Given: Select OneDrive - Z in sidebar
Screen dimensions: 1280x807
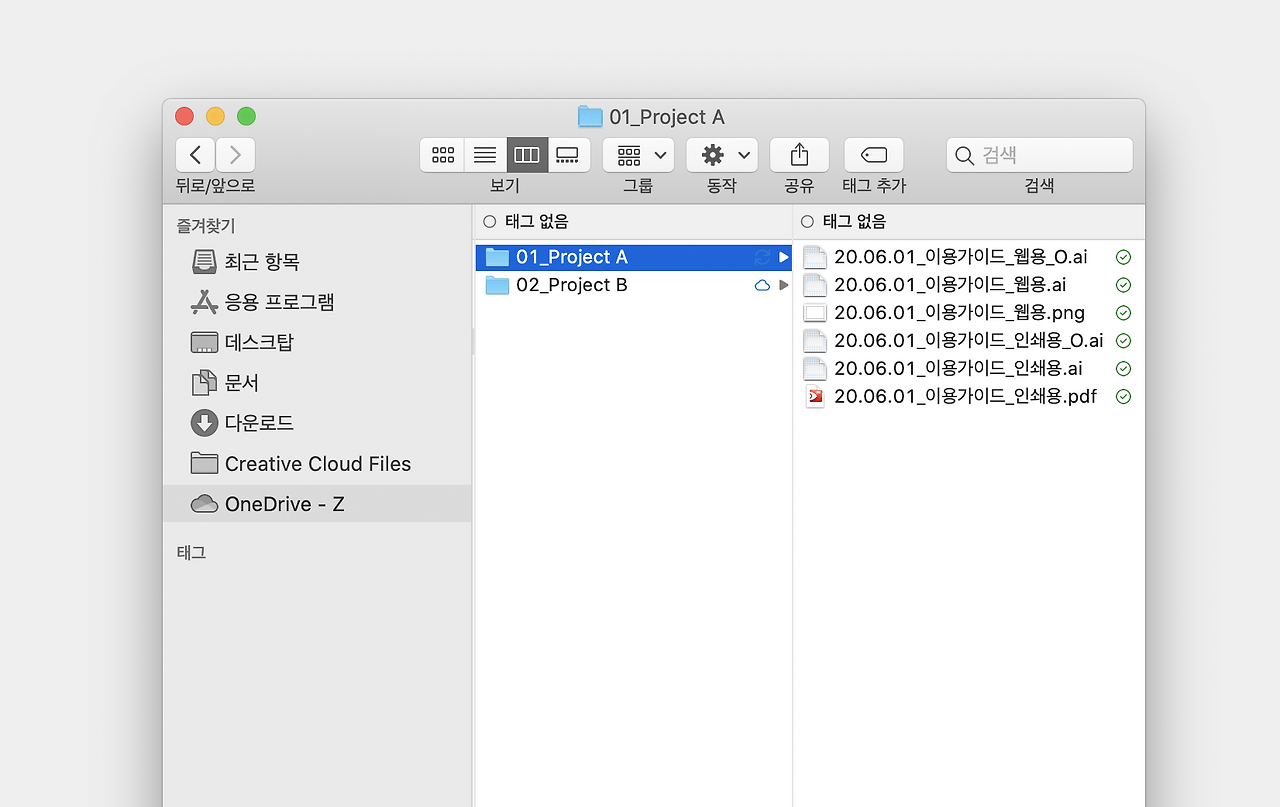Looking at the screenshot, I should coord(317,504).
